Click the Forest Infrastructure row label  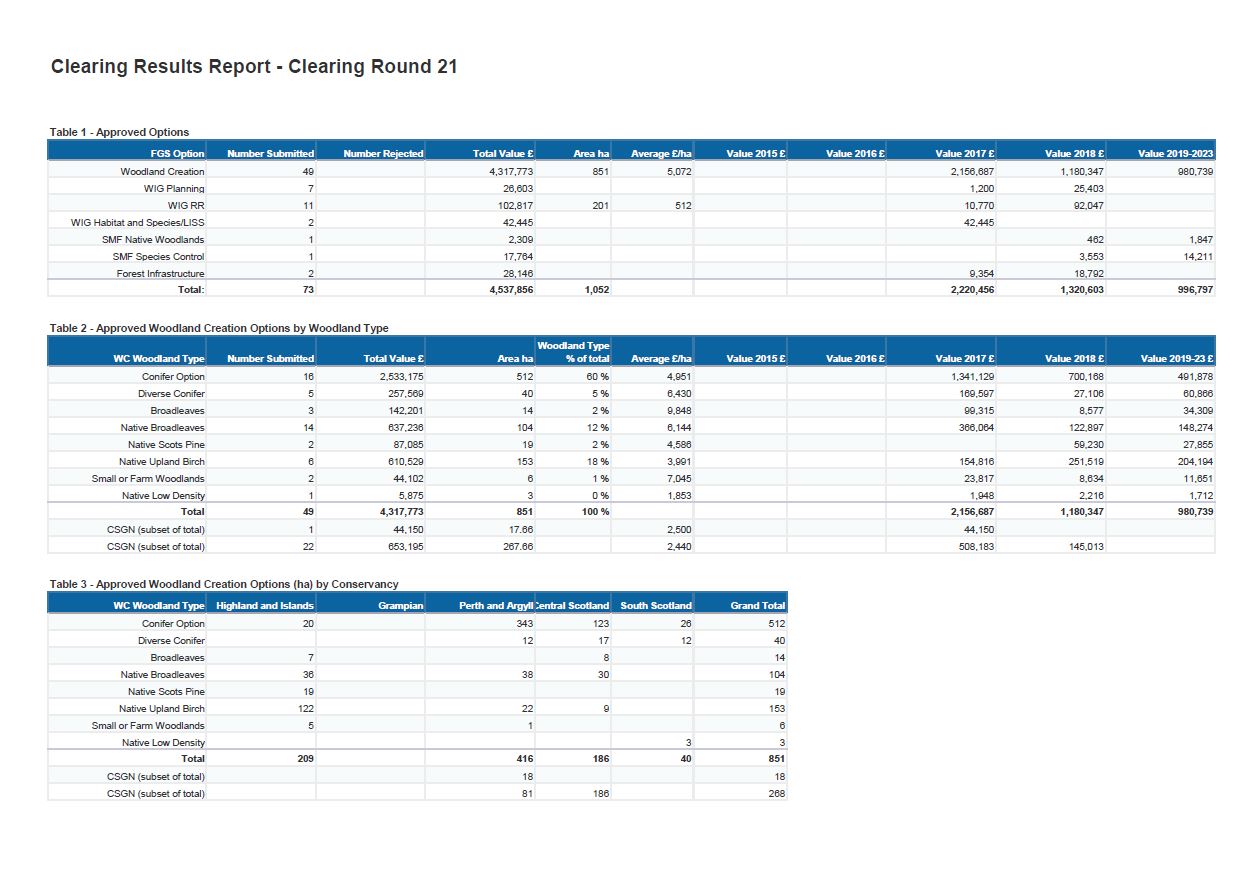tap(160, 273)
